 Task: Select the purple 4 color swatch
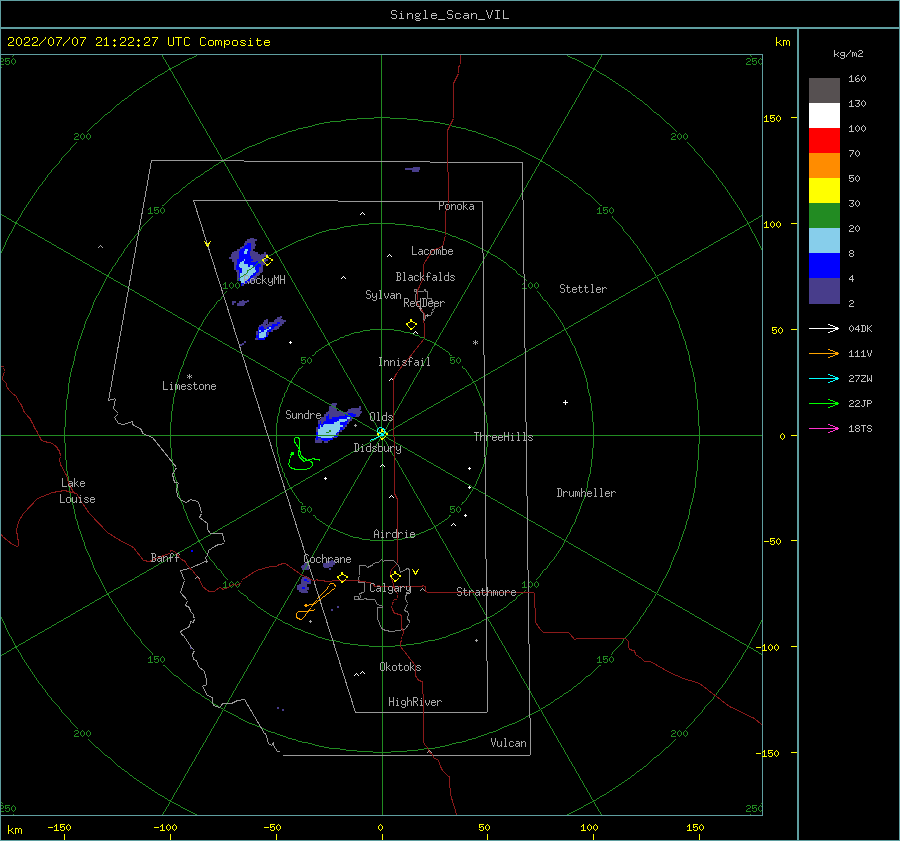click(824, 290)
